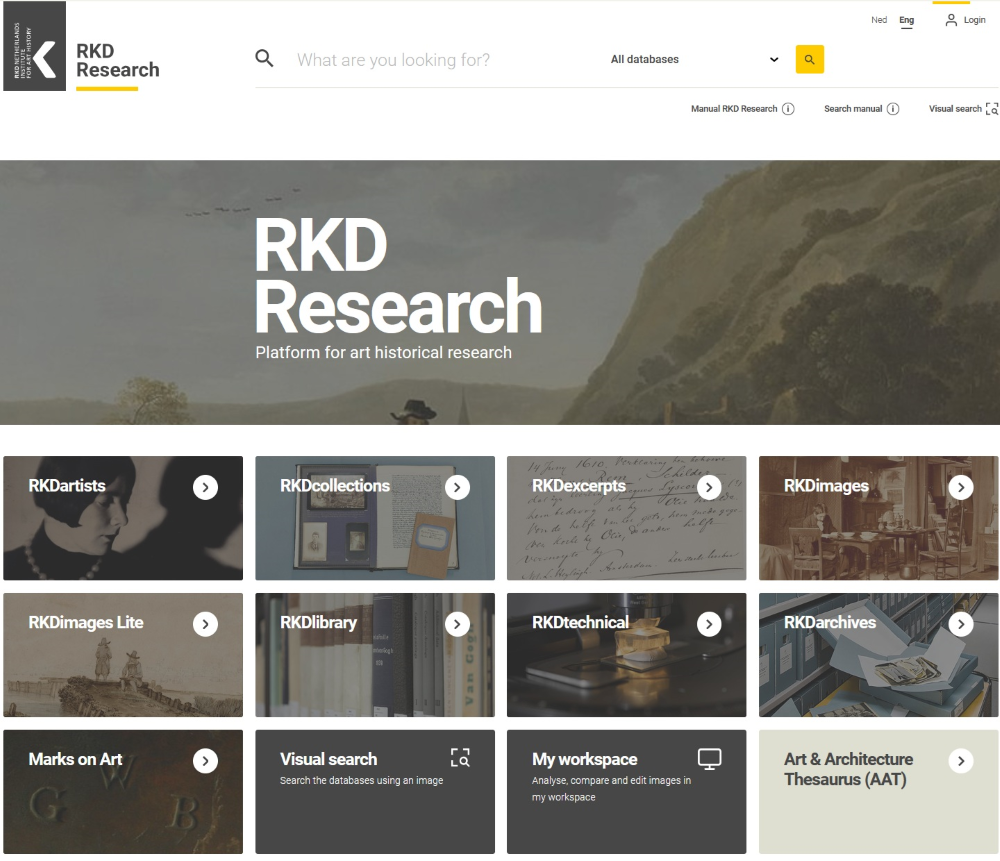
Task: Click the Visual search link in header
Action: [955, 109]
